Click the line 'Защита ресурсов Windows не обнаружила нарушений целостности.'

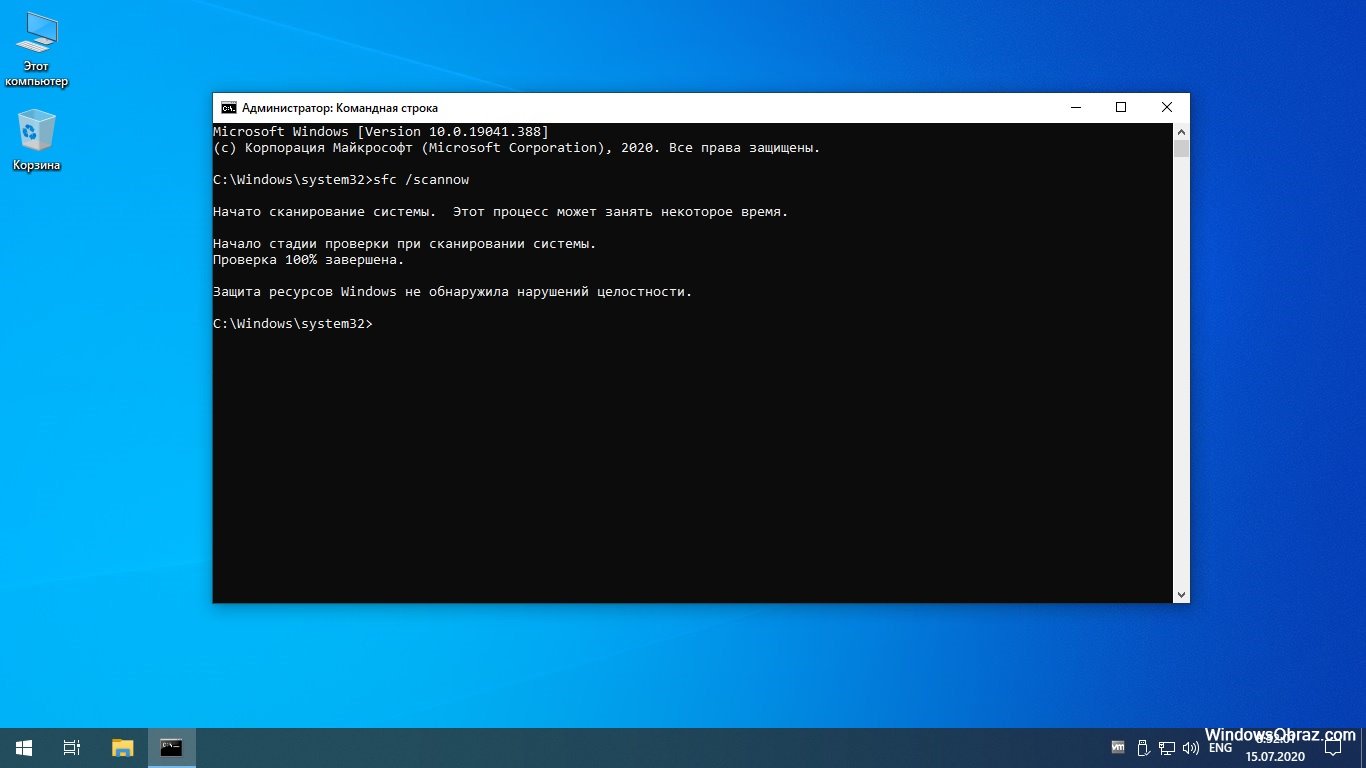tap(453, 292)
